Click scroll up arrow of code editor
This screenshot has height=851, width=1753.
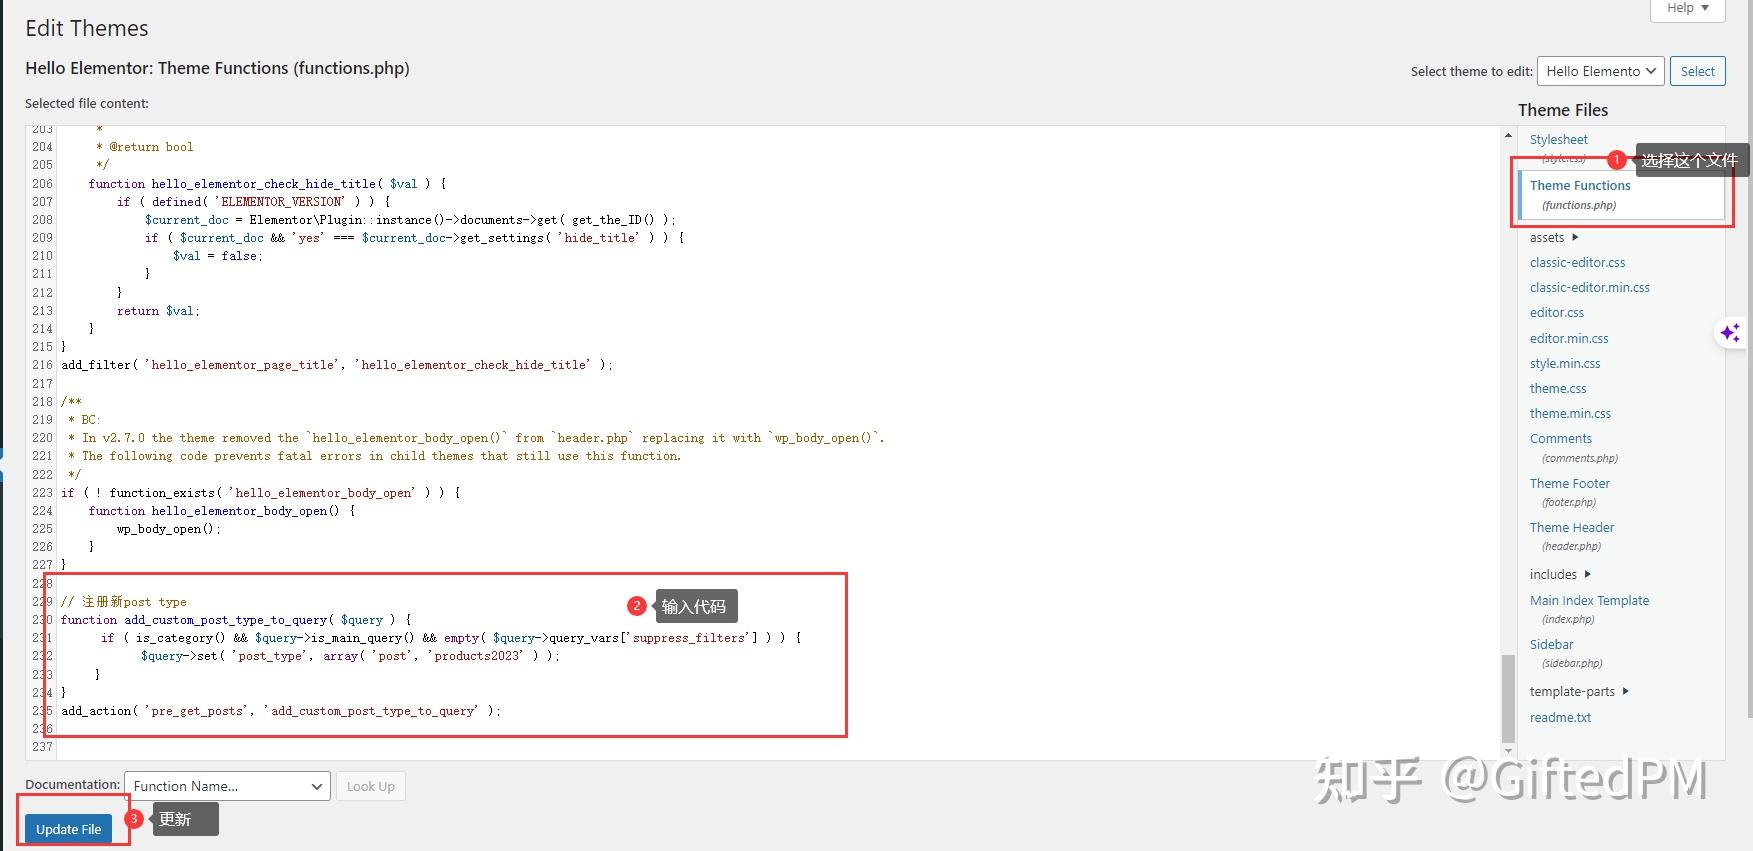point(1508,135)
